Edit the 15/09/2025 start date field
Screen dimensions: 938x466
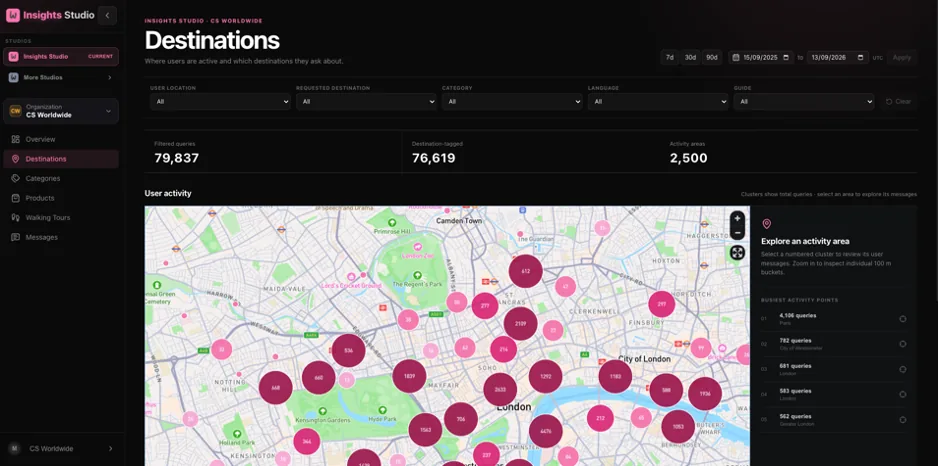coord(761,57)
